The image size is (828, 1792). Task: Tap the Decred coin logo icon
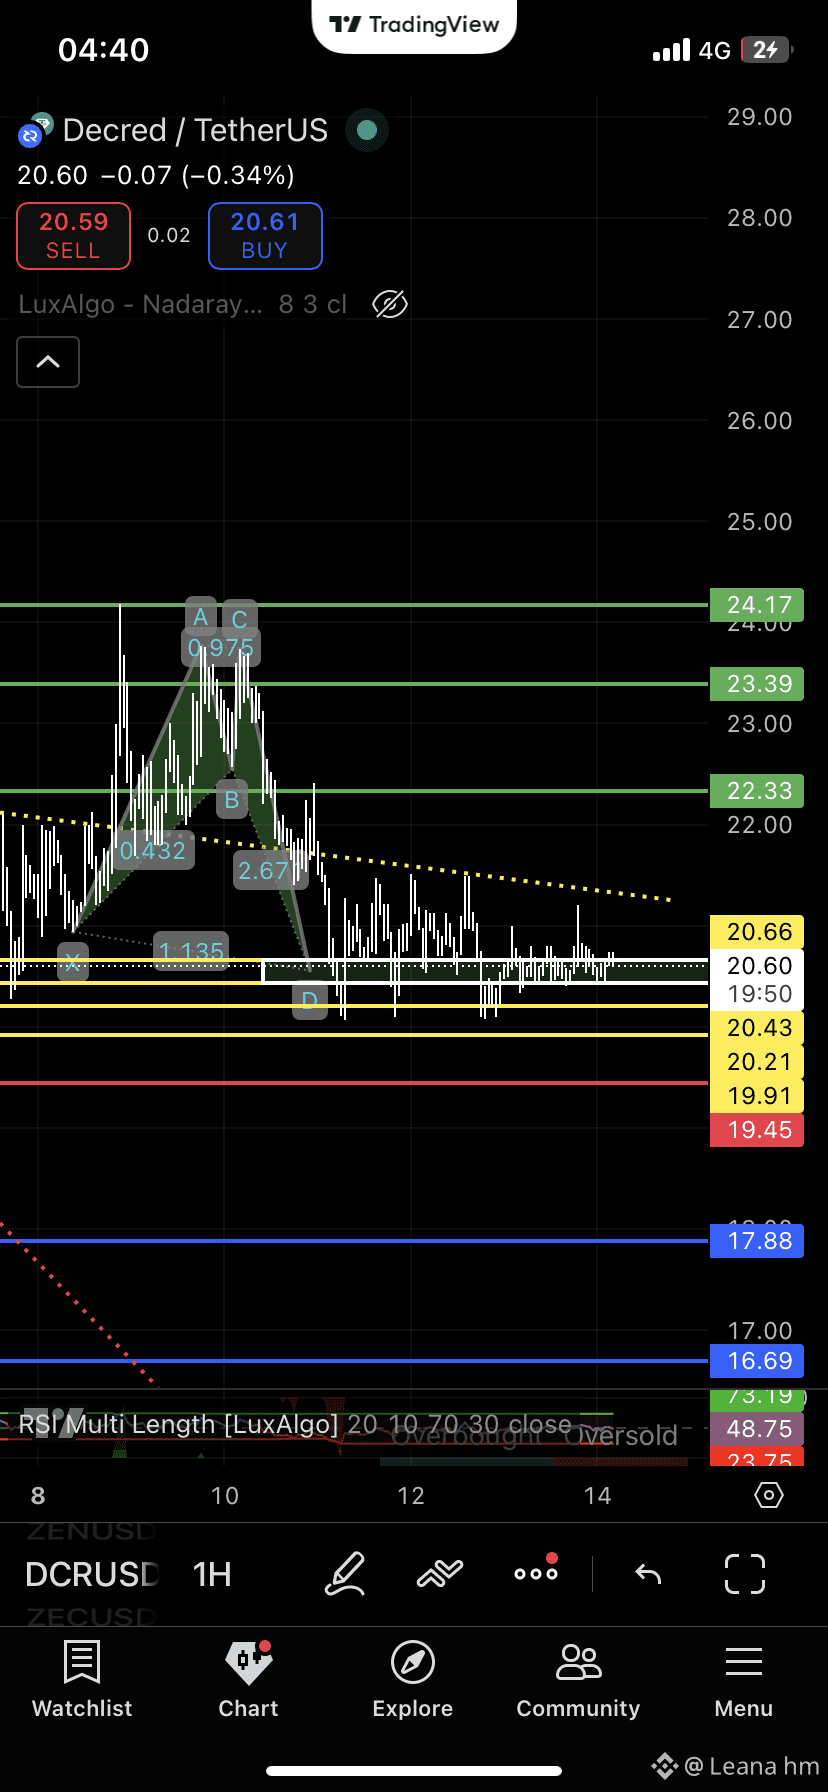[x=36, y=130]
